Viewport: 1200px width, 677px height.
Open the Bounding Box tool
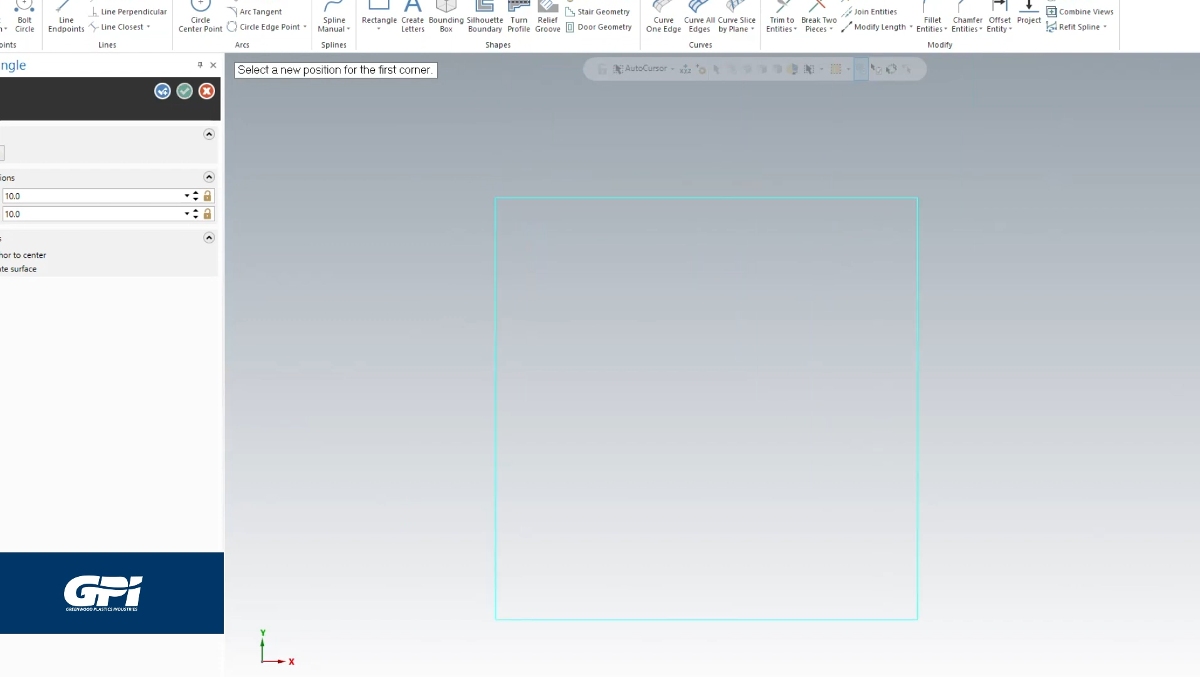[446, 19]
